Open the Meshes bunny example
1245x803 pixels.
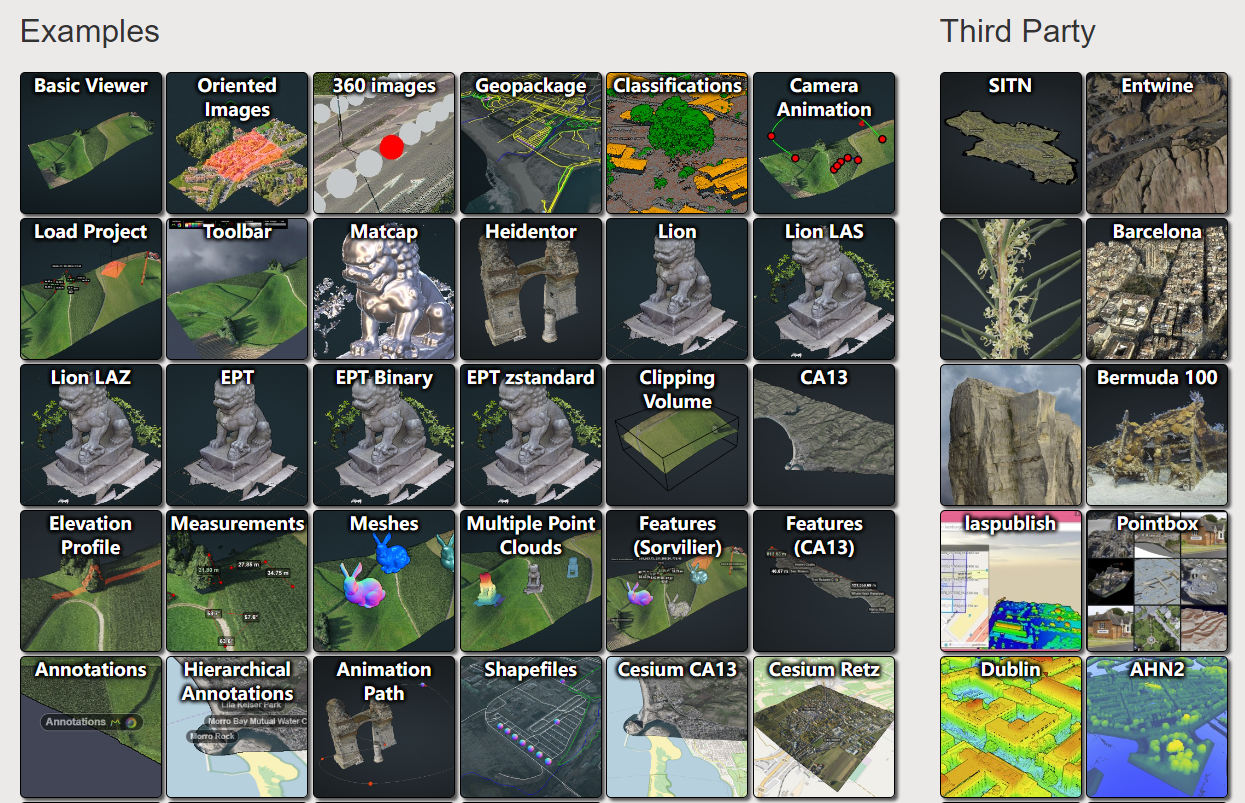coord(384,581)
